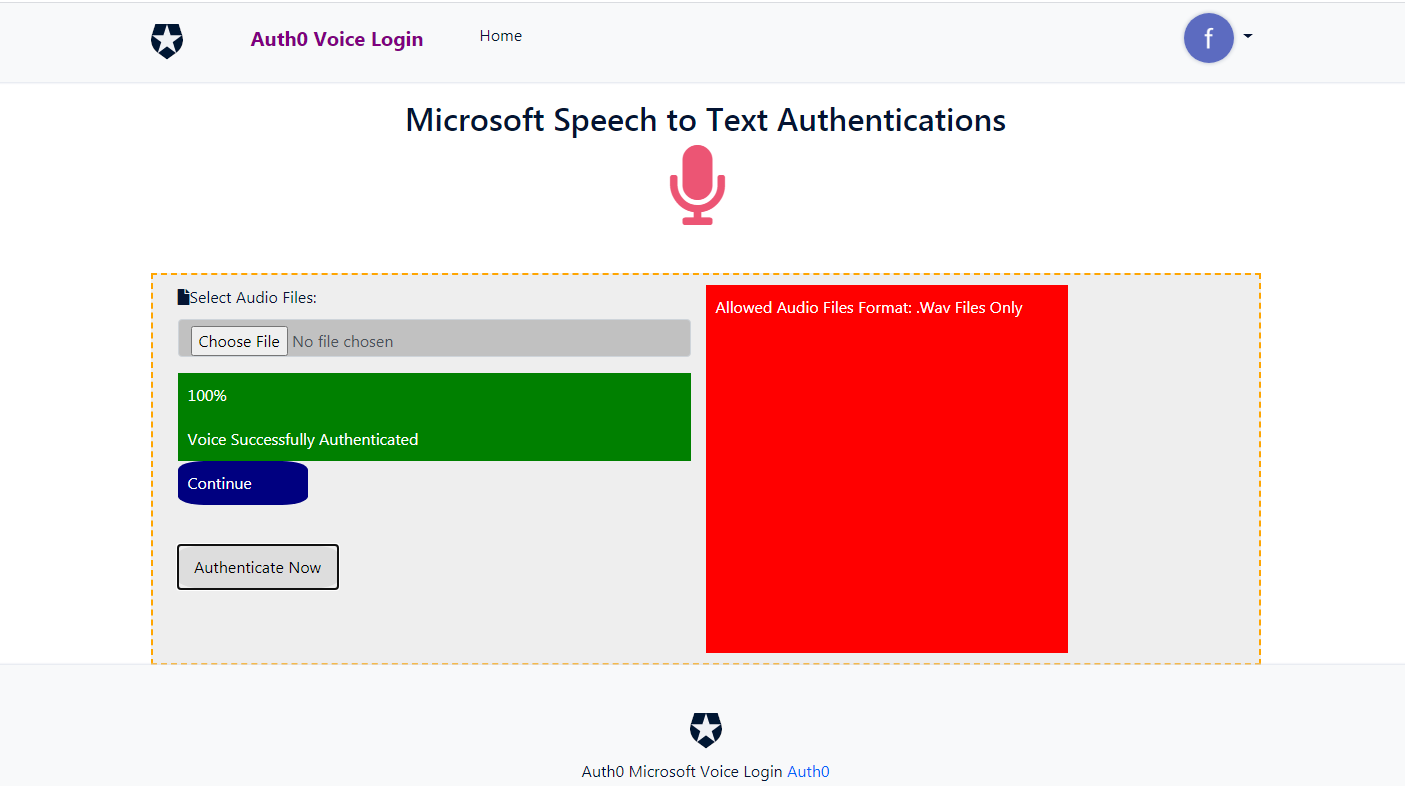This screenshot has width=1405, height=786.
Task: Click the 'Auth0 Microsoft Voice Login' footer text
Action: [x=682, y=771]
